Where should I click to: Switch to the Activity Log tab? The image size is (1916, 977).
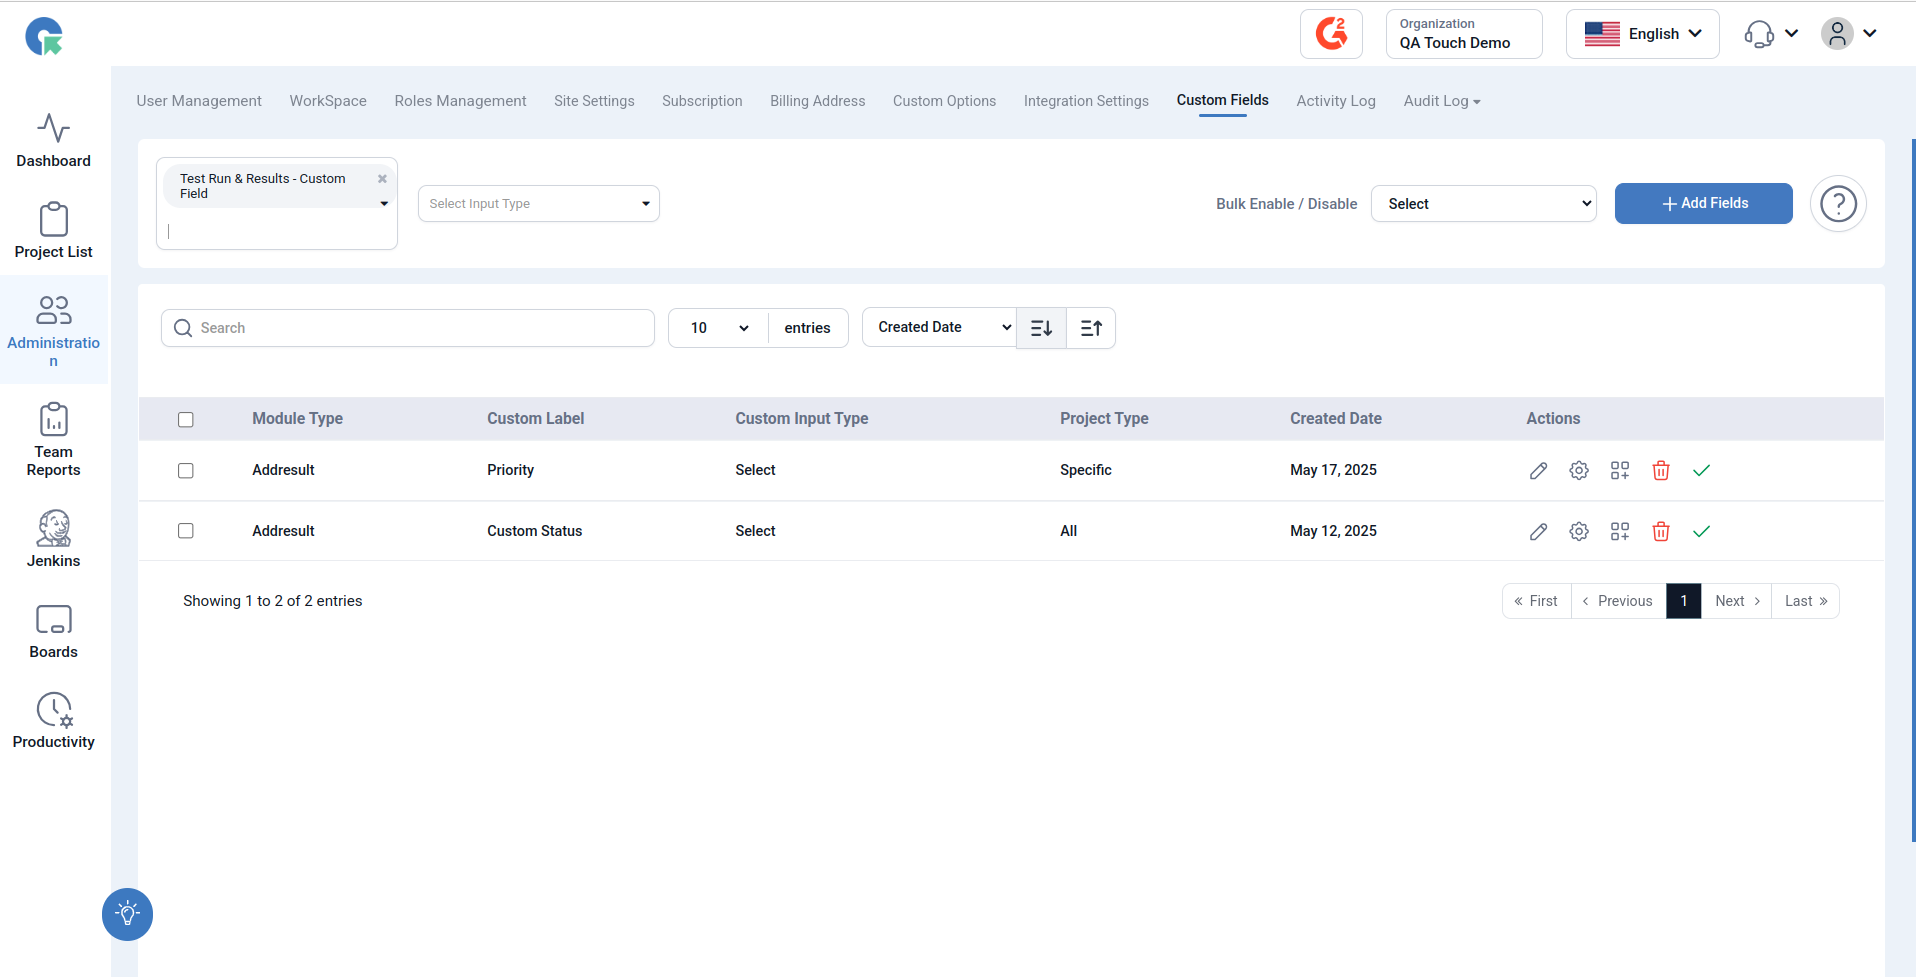[1336, 101]
